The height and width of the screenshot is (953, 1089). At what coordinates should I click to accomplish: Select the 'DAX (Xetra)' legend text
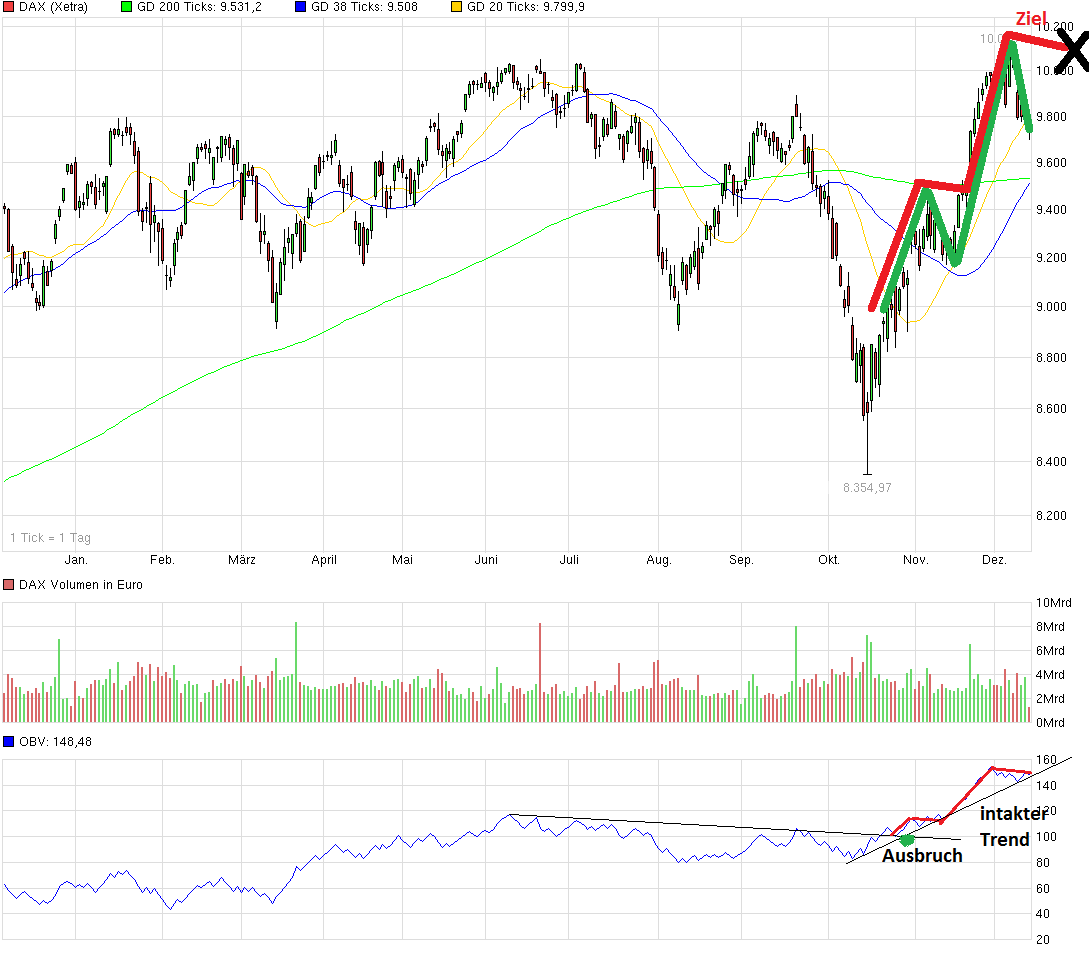(x=53, y=7)
